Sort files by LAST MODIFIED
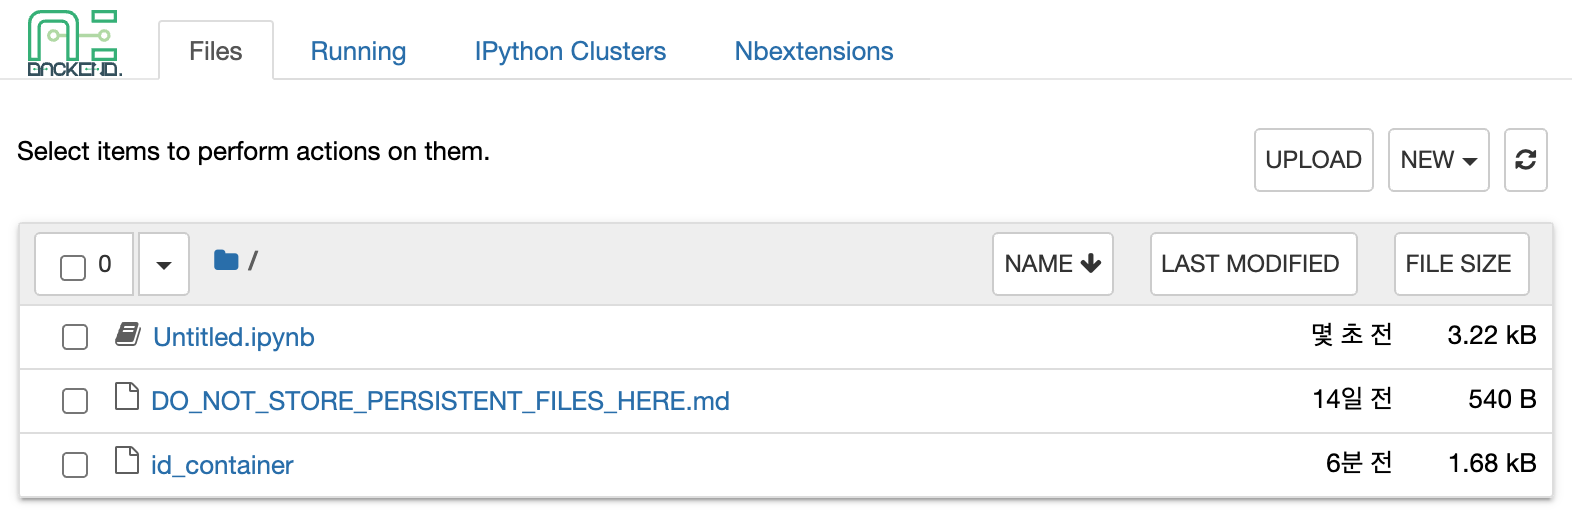 coord(1254,264)
